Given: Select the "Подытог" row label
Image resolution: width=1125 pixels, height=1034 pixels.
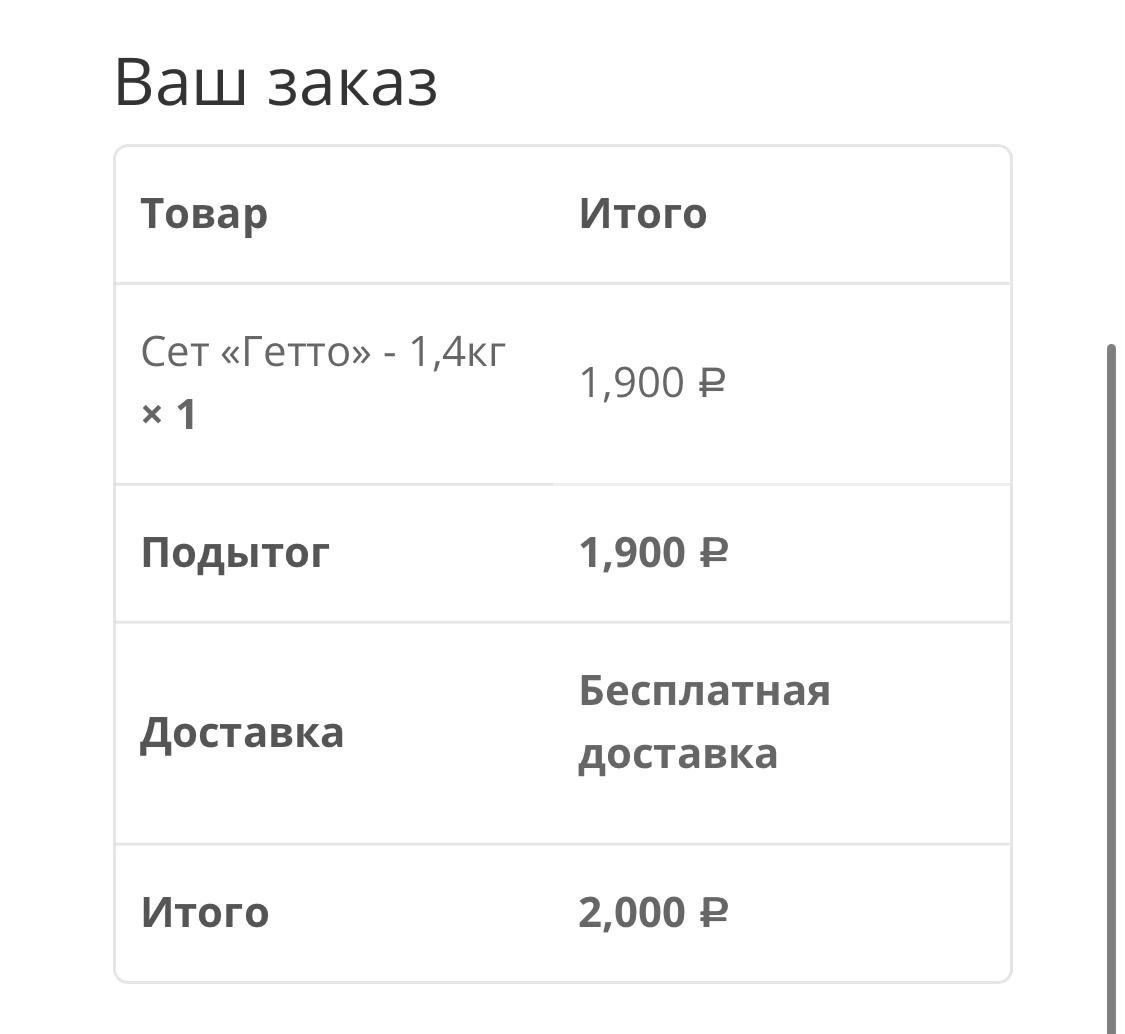Looking at the screenshot, I should coord(235,553).
